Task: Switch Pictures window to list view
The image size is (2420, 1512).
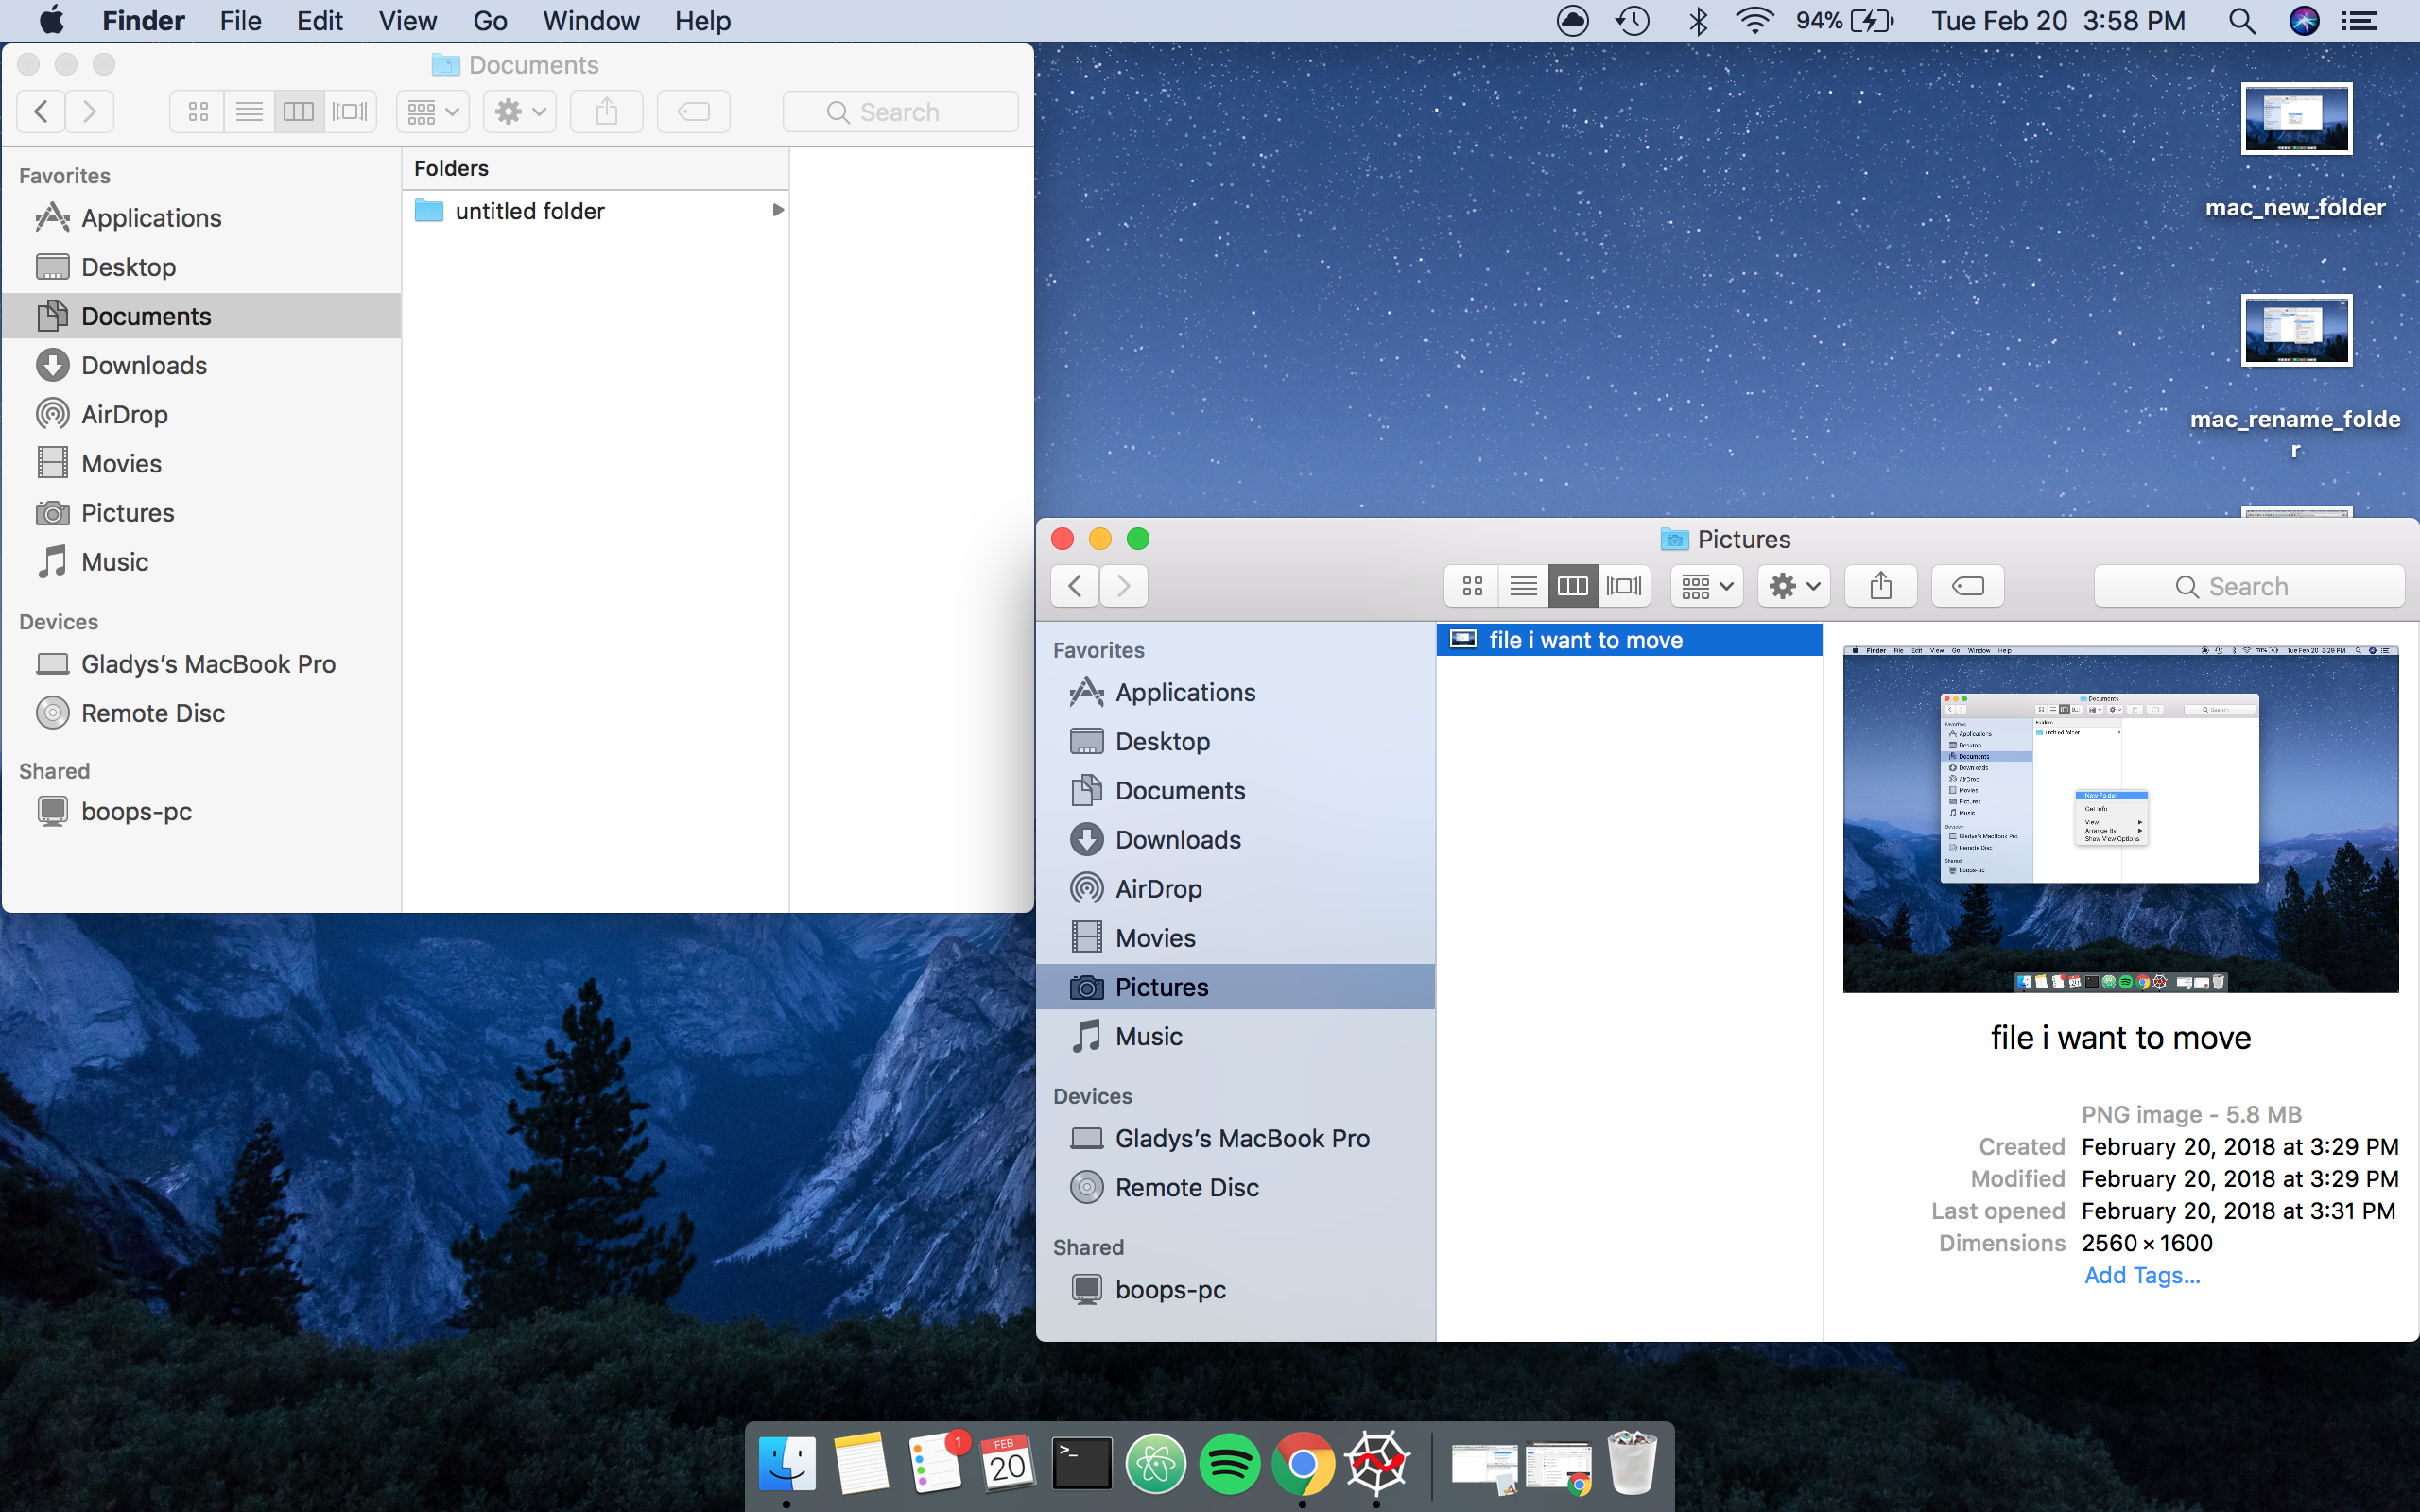Action: [1523, 586]
